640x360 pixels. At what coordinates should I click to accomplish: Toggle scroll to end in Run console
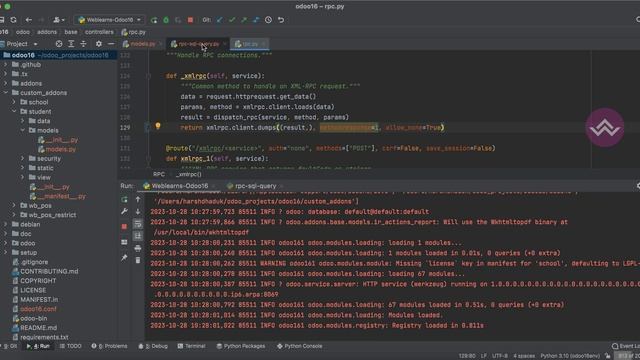tap(138, 236)
